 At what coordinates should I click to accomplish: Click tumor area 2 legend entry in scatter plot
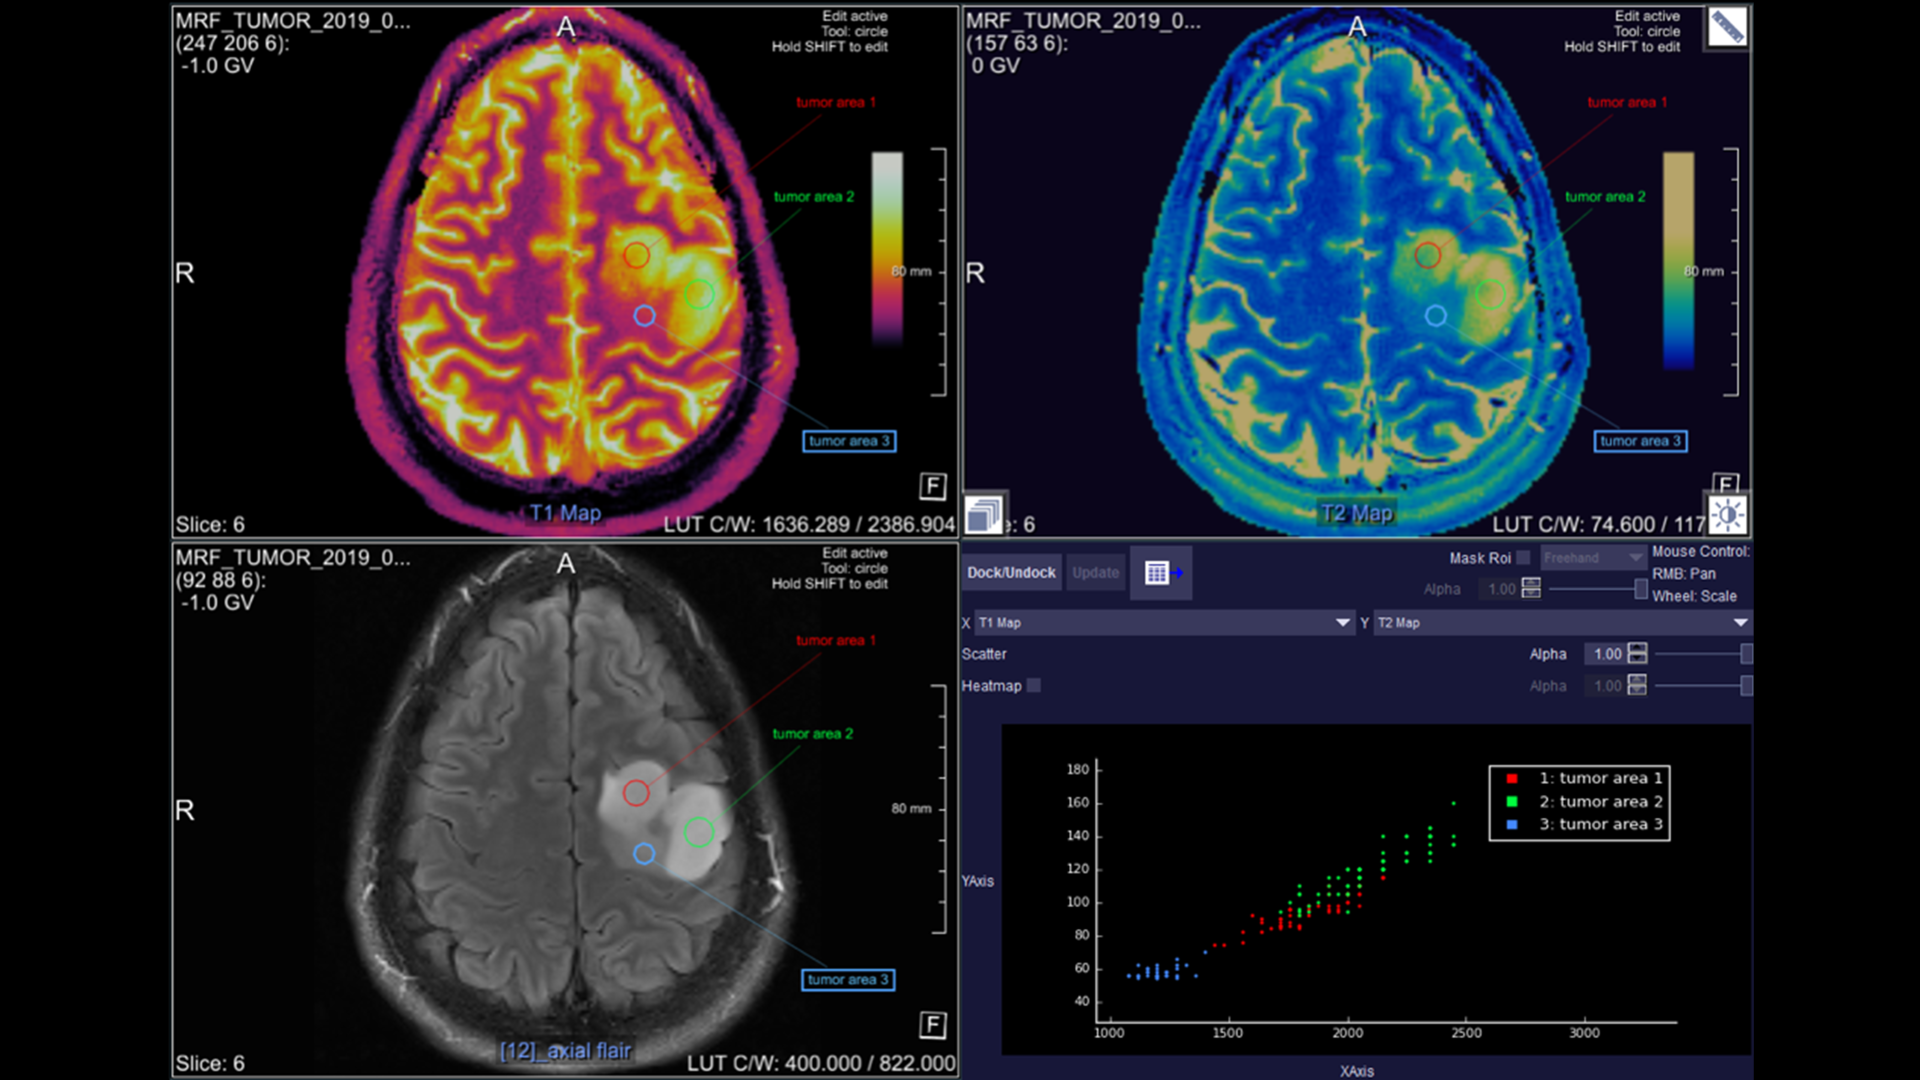(1600, 801)
